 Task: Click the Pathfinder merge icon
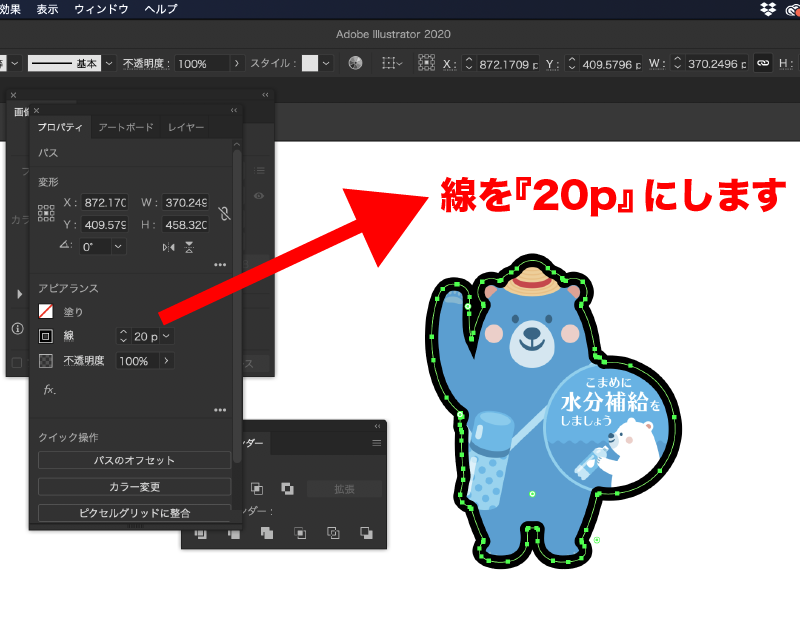coord(267,533)
